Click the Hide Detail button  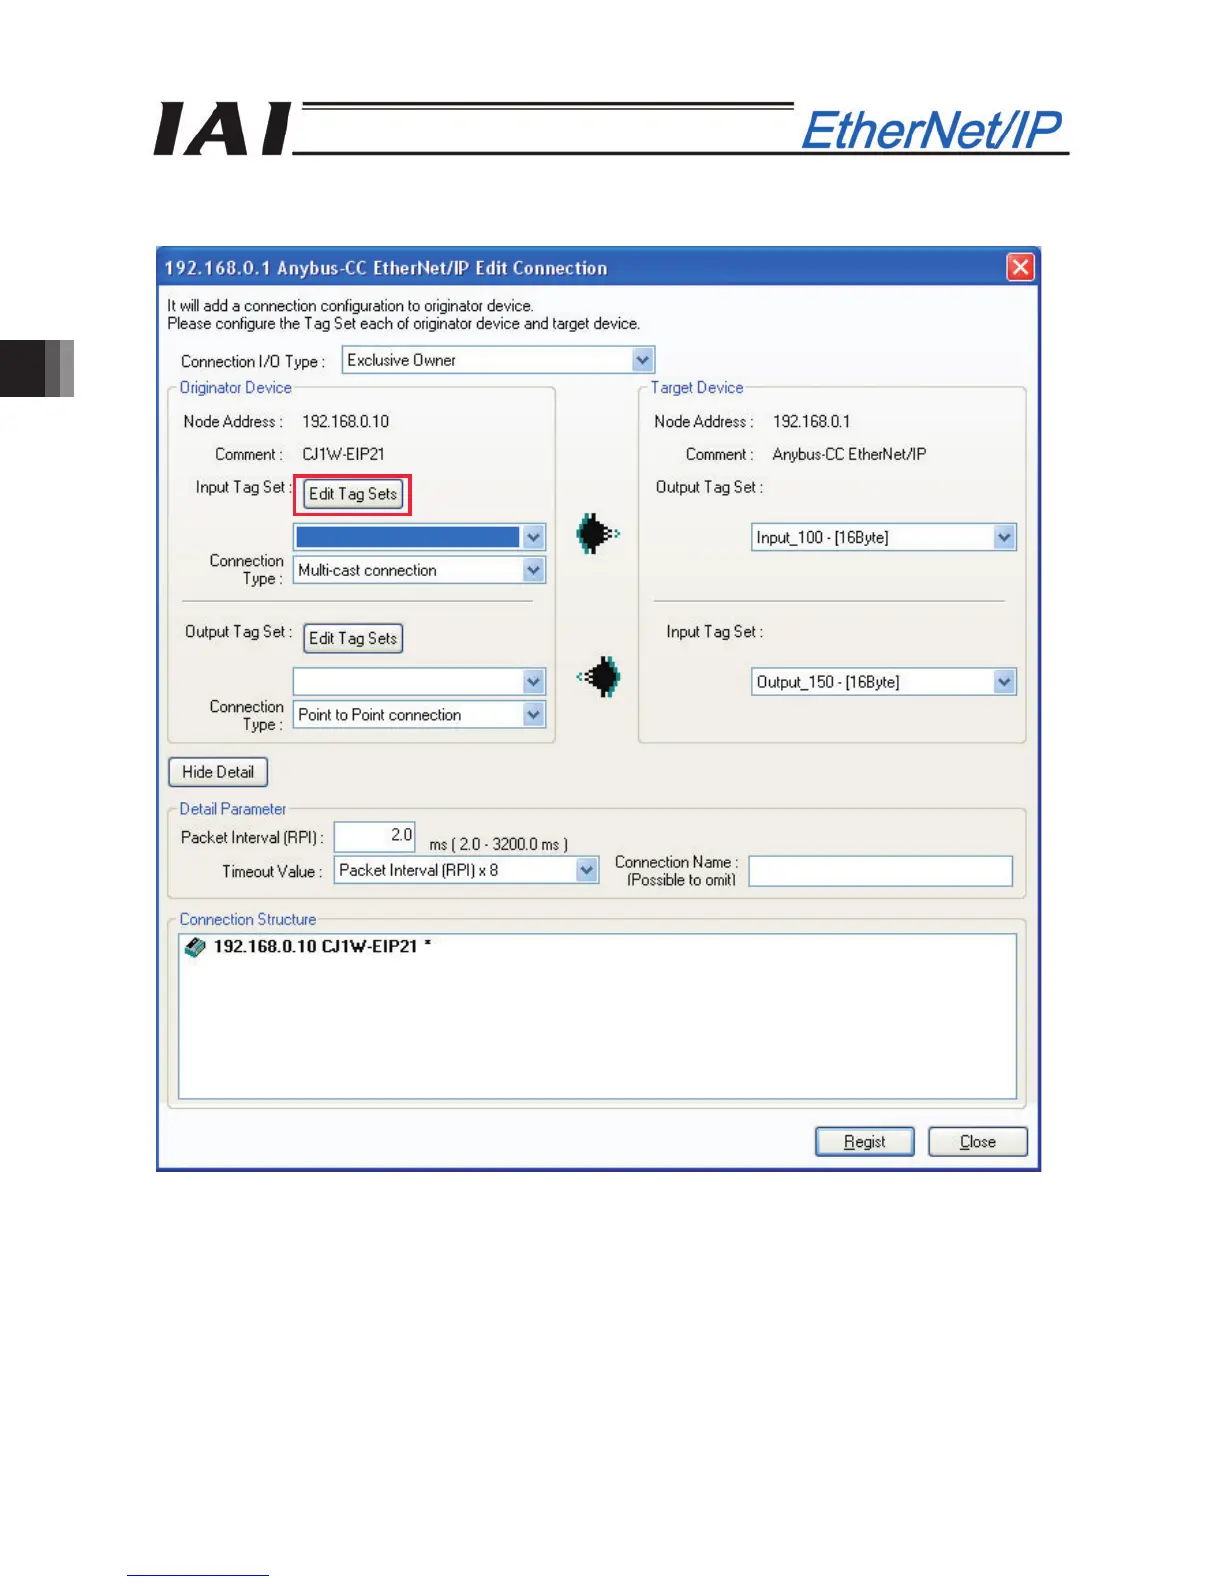[x=218, y=772]
